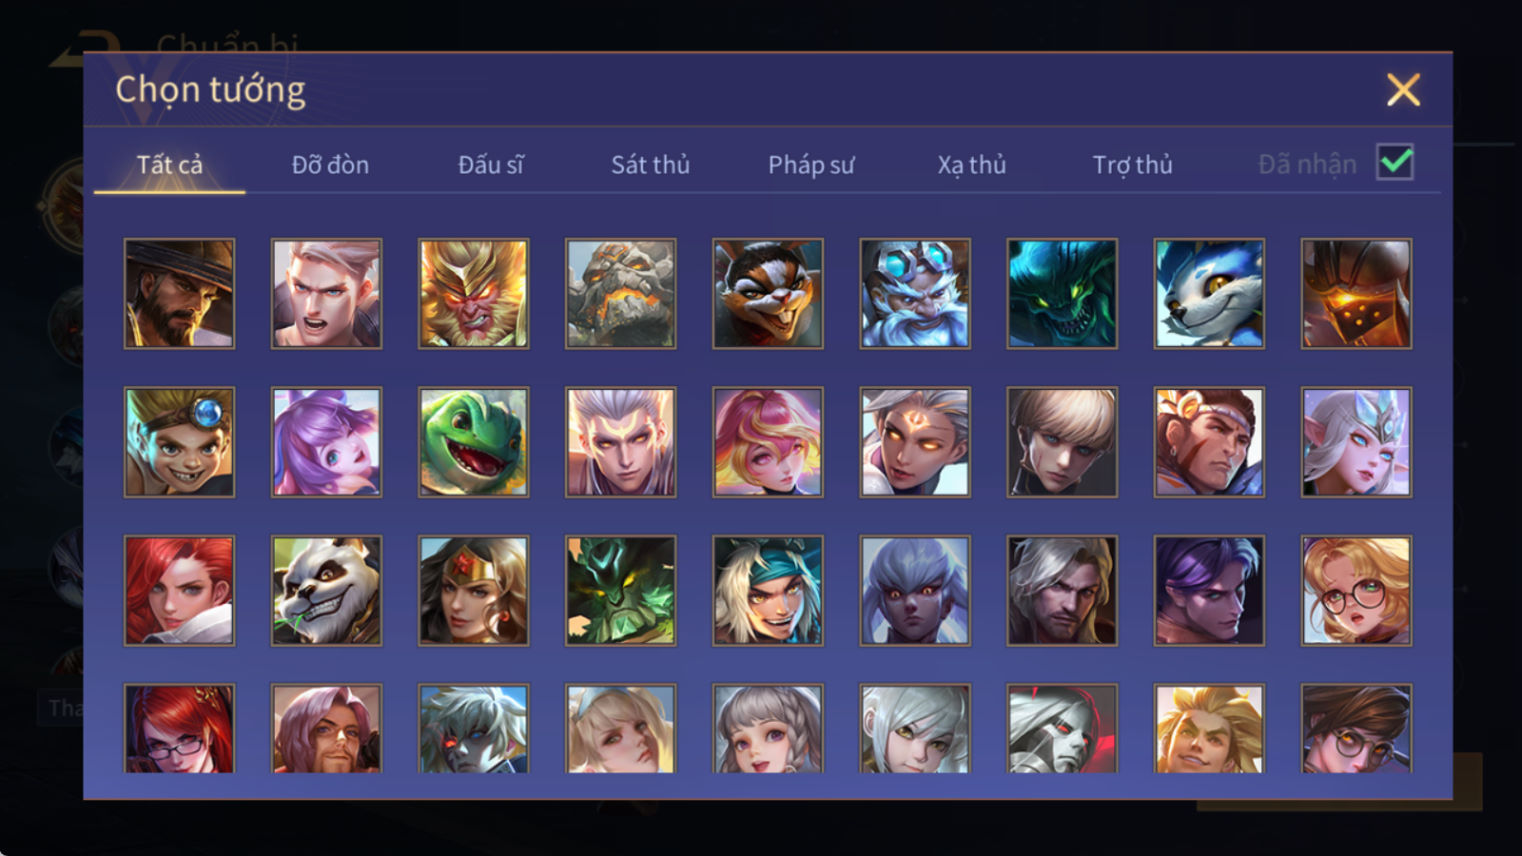Choose the tiara-wearing warrior woman hero
1522x856 pixels.
coord(473,590)
